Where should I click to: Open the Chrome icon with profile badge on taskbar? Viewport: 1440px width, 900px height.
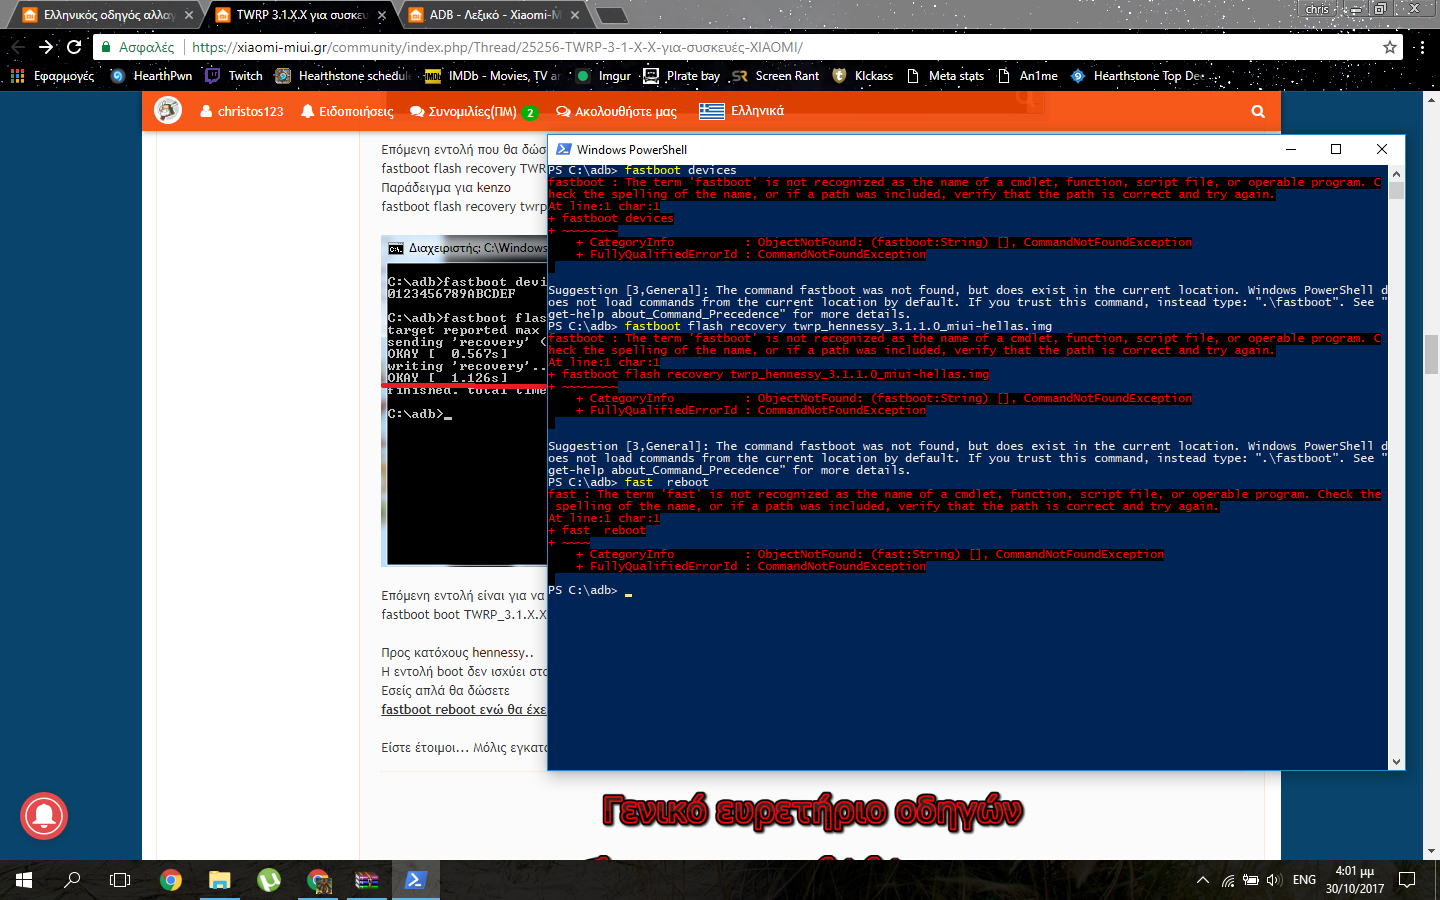pos(318,880)
